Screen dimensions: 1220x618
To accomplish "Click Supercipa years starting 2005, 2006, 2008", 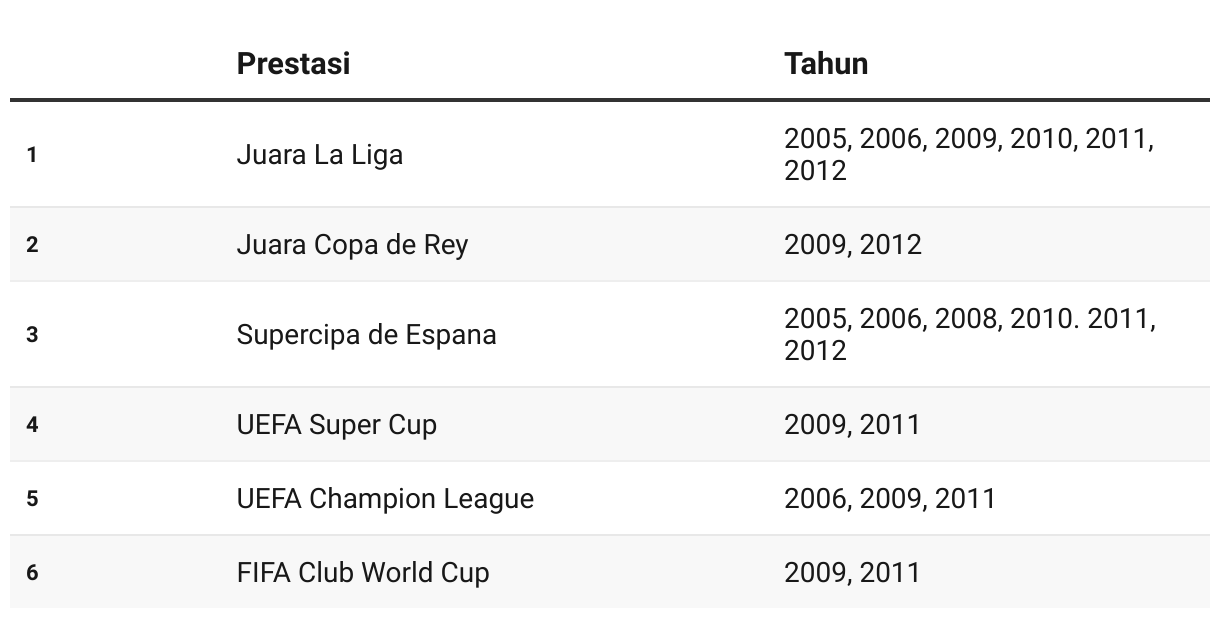I will (x=970, y=335).
